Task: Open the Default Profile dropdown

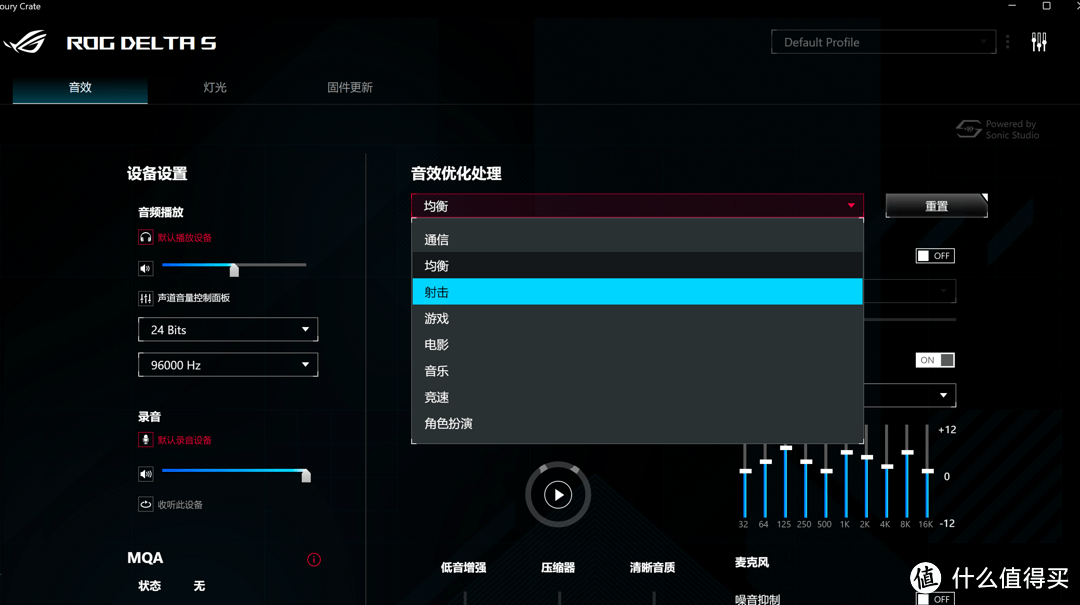Action: tap(882, 42)
